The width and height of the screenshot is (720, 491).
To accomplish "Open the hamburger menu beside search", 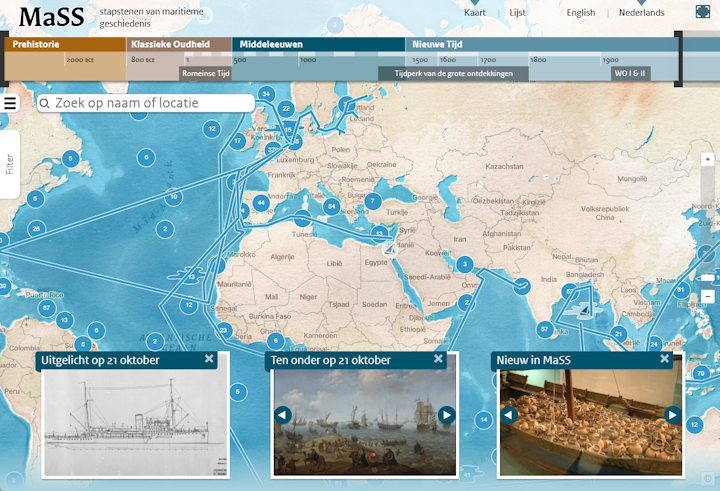I will pos(10,103).
